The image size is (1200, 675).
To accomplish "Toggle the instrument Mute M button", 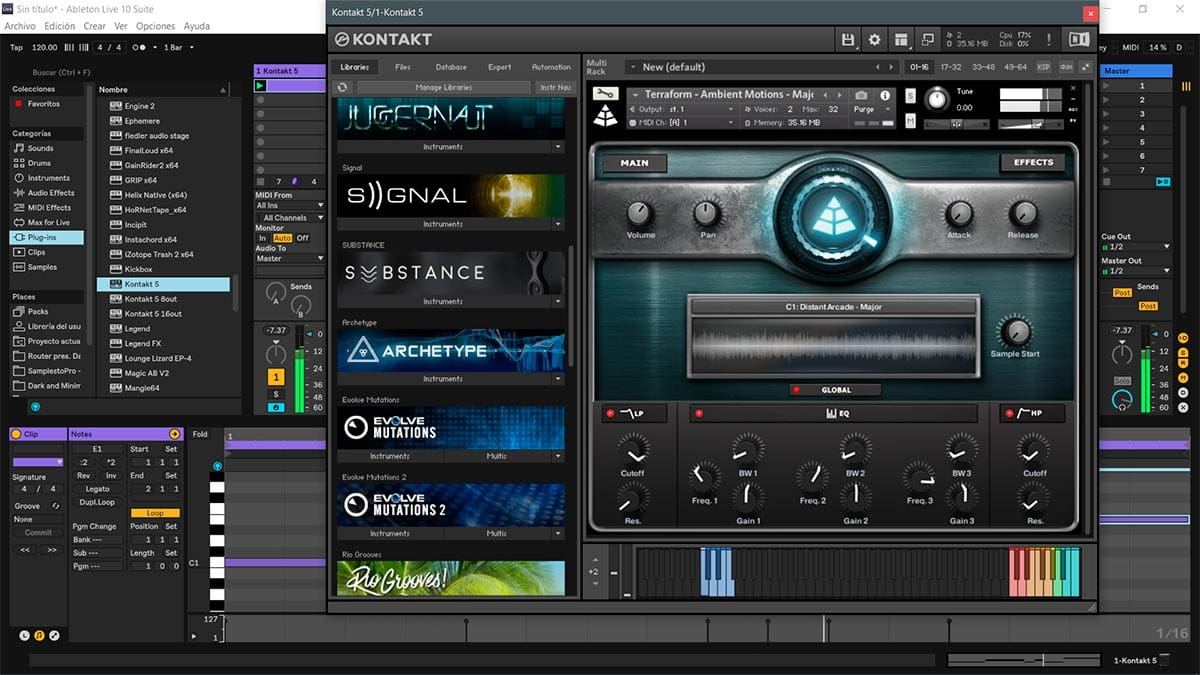I will (x=911, y=121).
